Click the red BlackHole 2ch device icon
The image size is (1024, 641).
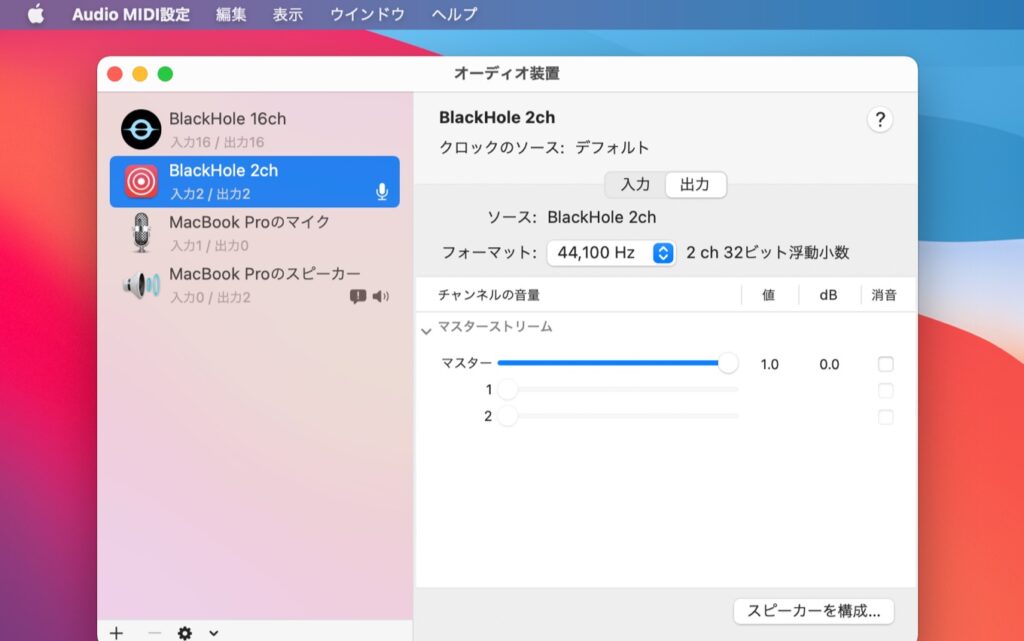tap(141, 181)
